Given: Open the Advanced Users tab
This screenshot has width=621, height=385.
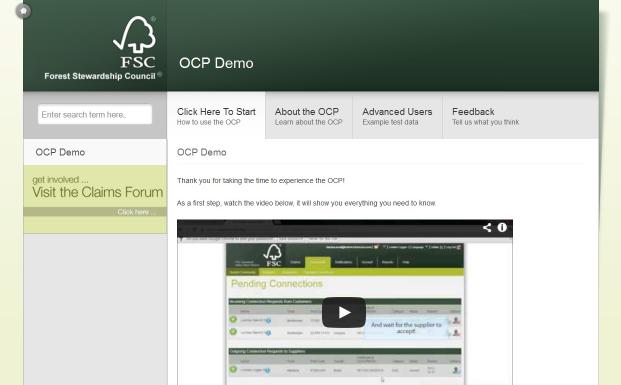Looking at the screenshot, I should point(397,116).
